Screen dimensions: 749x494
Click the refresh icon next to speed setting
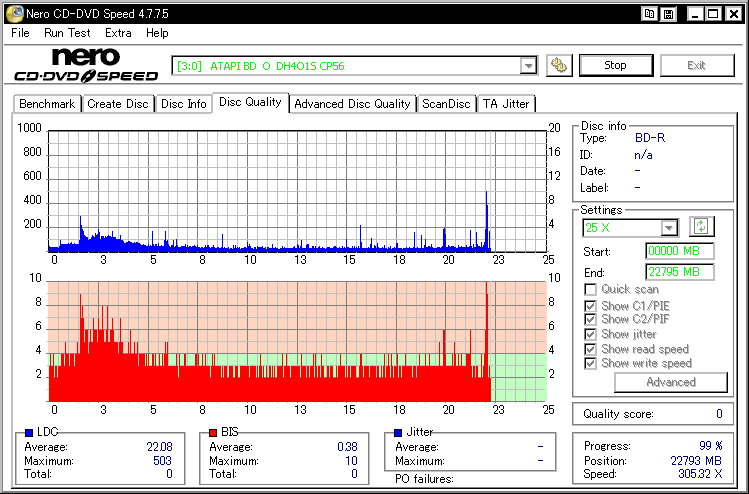(701, 226)
